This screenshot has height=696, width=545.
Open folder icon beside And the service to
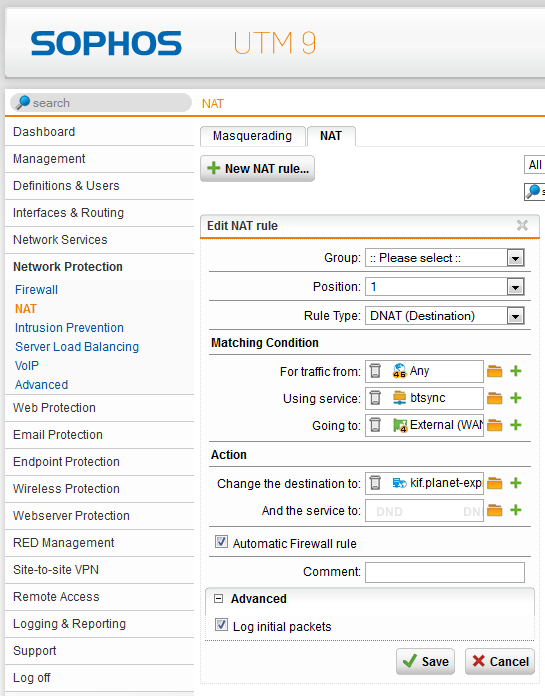pos(494,510)
